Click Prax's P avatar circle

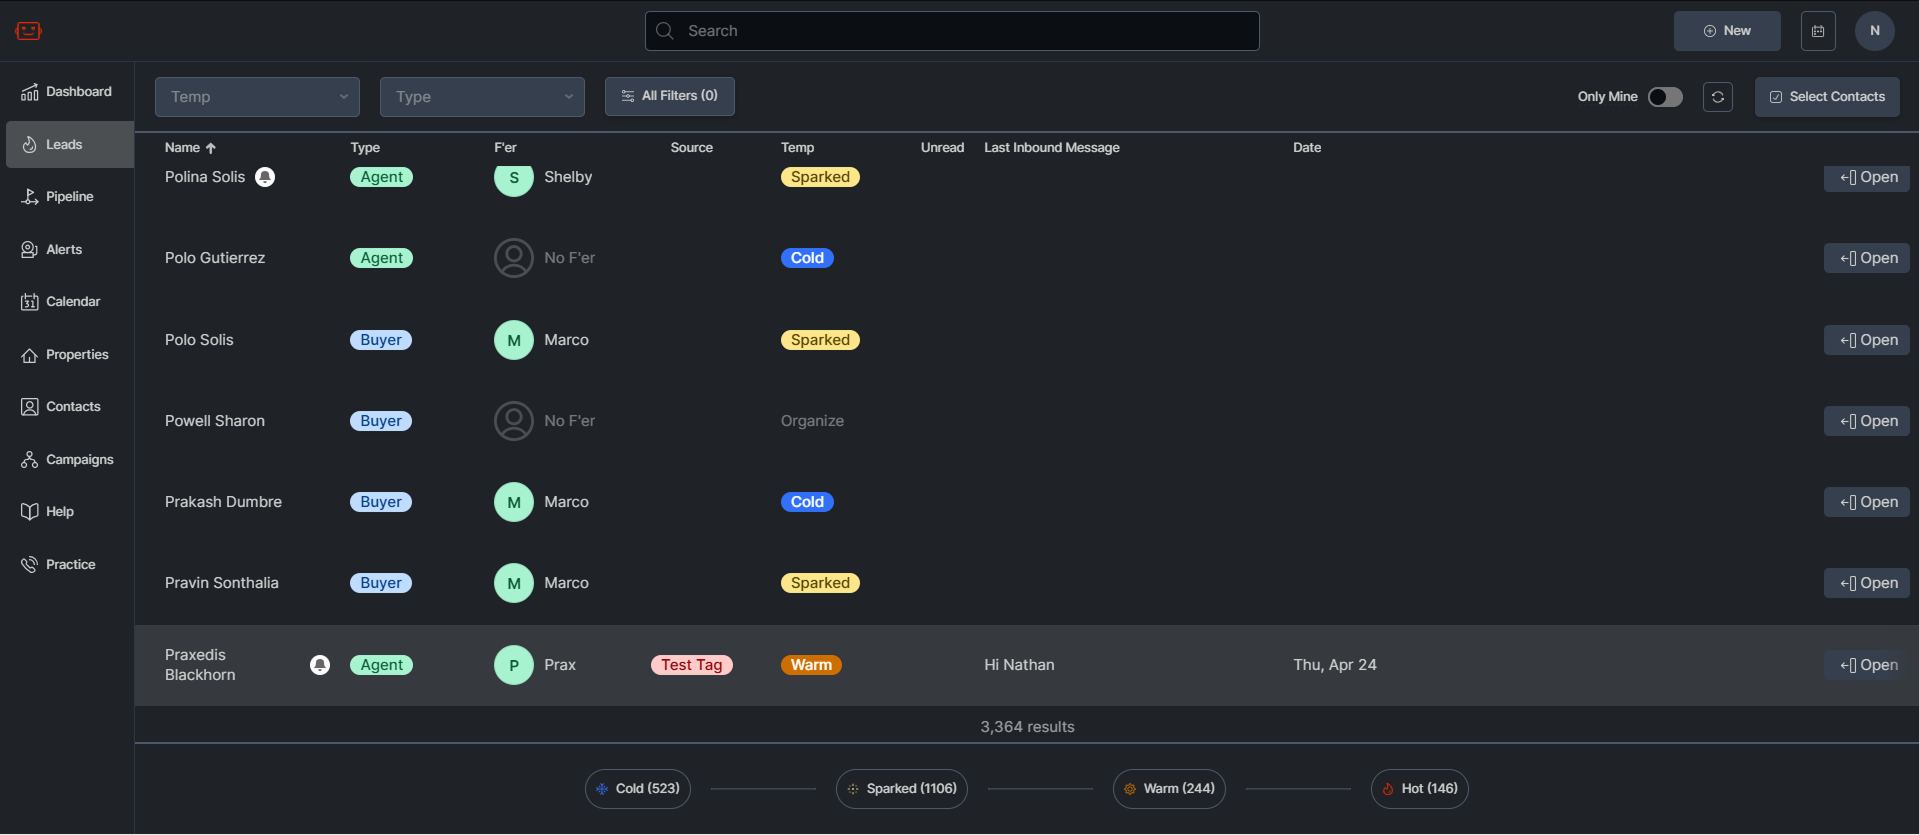pos(513,665)
